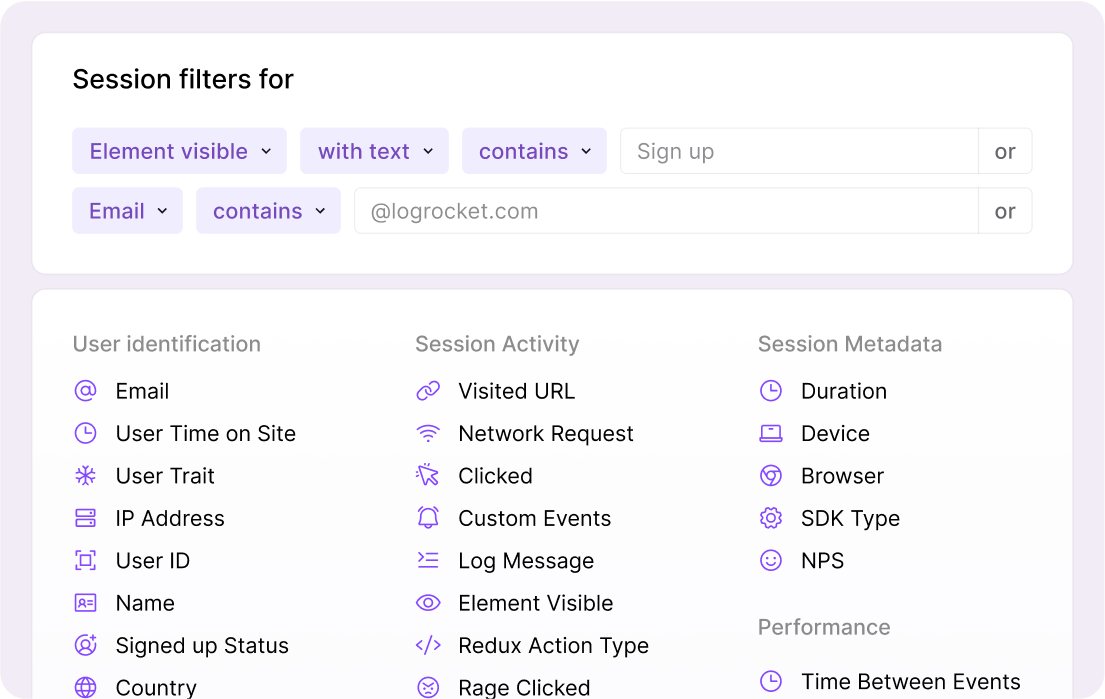Pick Signed up Status filter option
The height and width of the screenshot is (699, 1105).
point(201,646)
